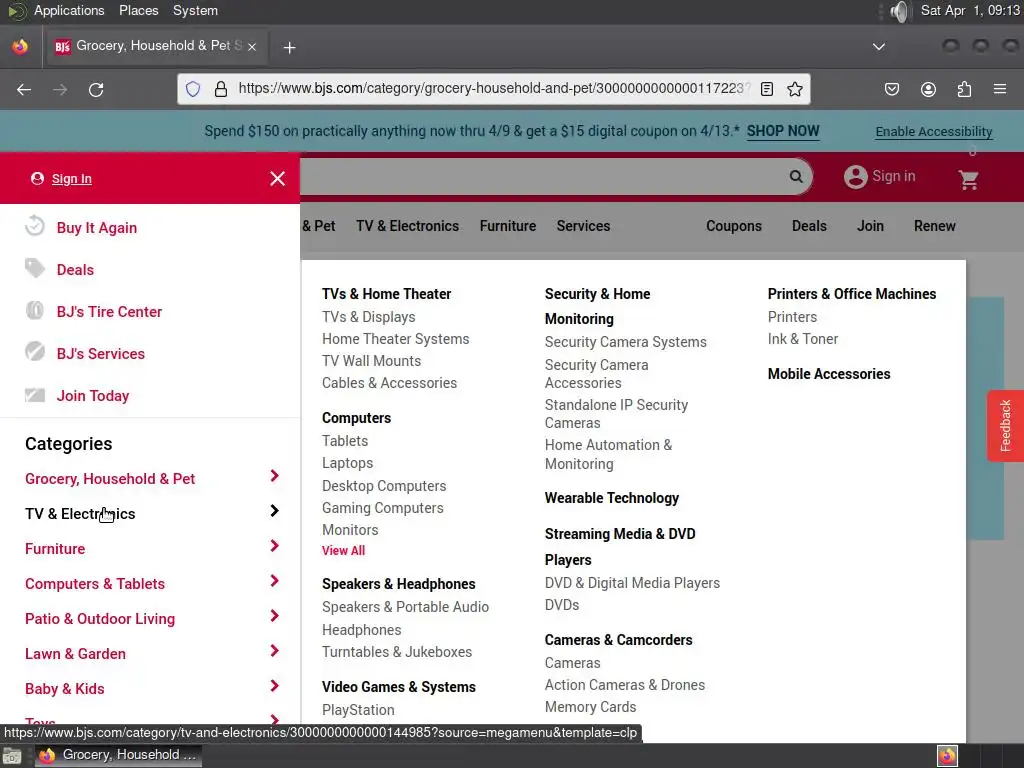1024x768 pixels.
Task: Open Turntables & Jukeboxes link
Action: 396,652
